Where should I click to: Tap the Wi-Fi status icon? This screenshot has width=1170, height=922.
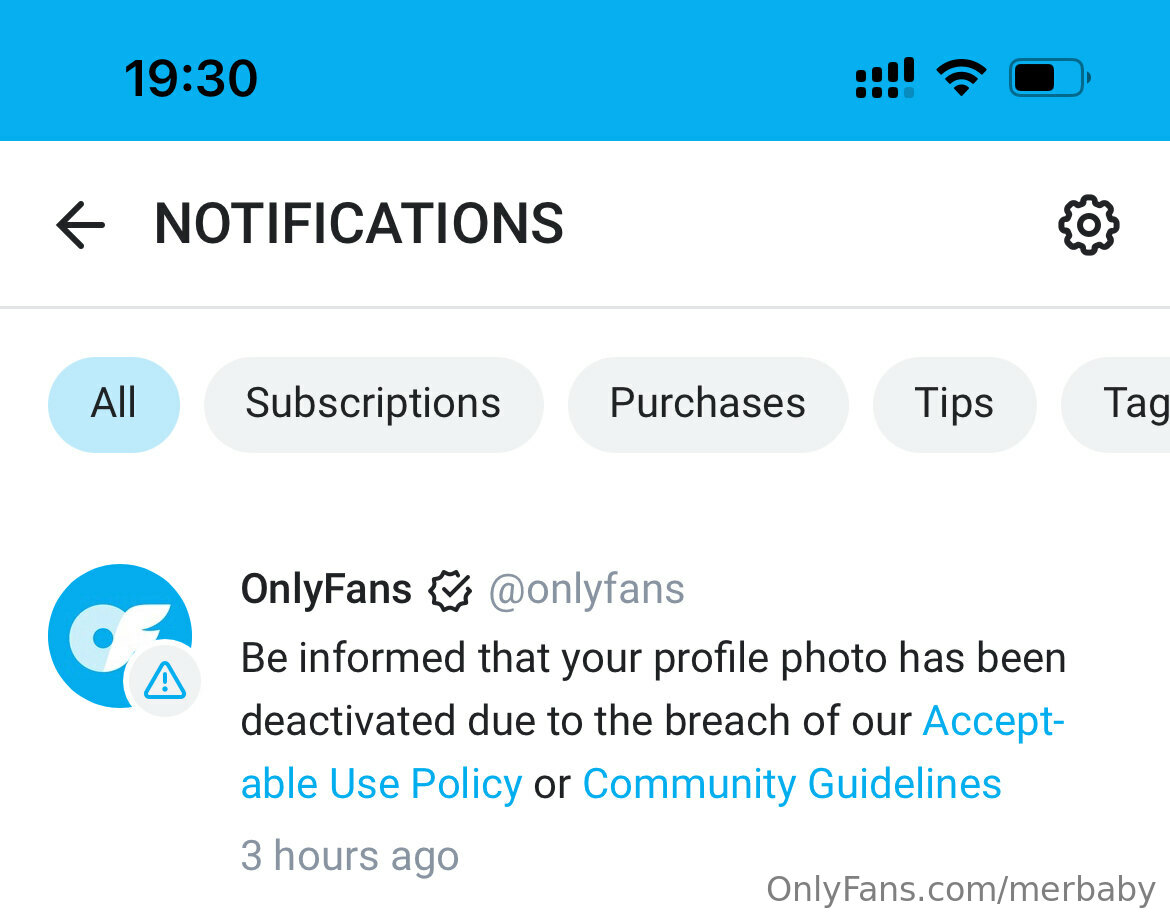tap(961, 78)
